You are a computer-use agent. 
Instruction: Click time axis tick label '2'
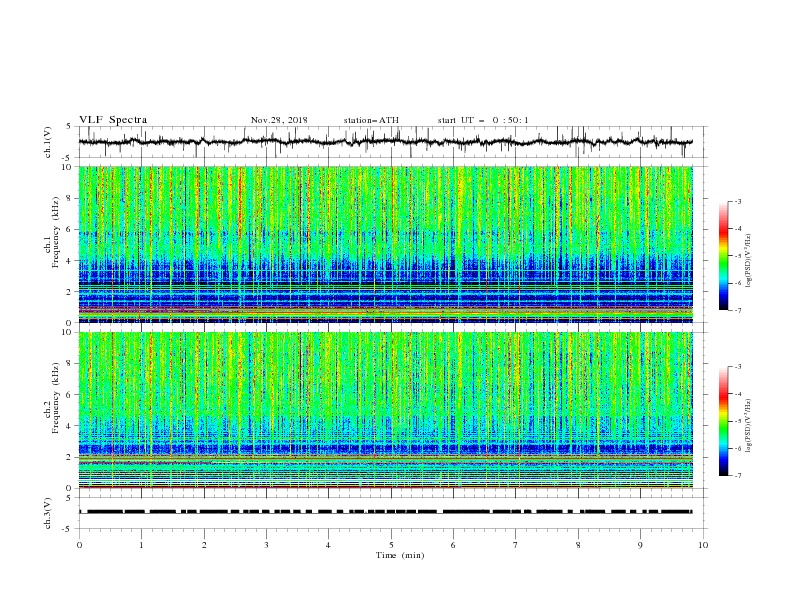point(204,545)
